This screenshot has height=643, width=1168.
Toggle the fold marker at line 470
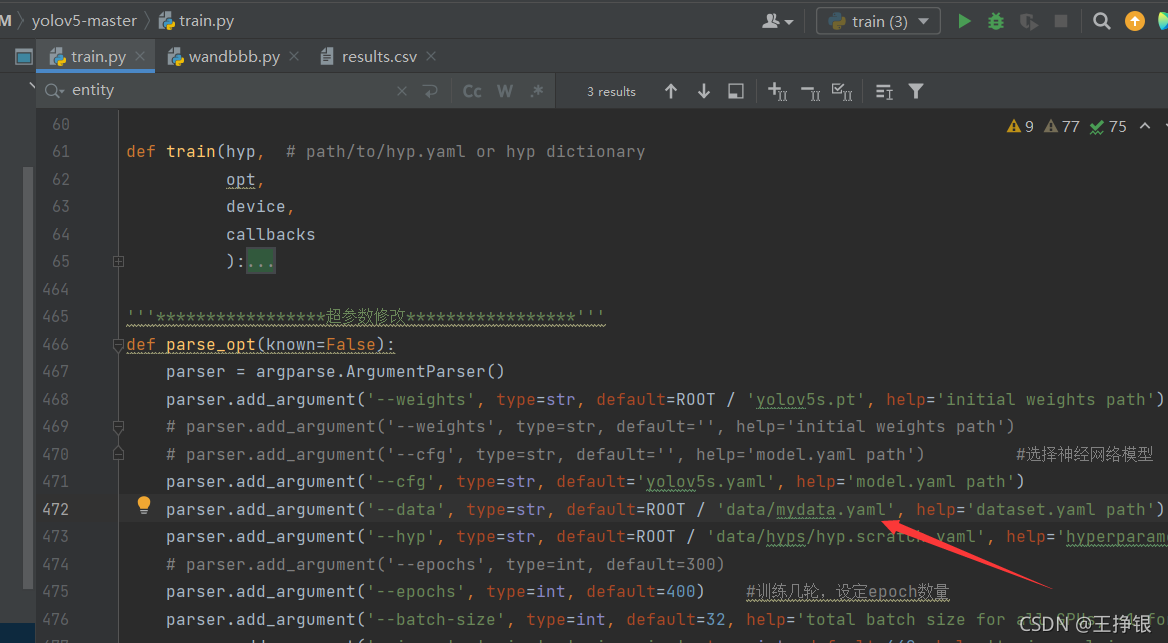click(118, 454)
